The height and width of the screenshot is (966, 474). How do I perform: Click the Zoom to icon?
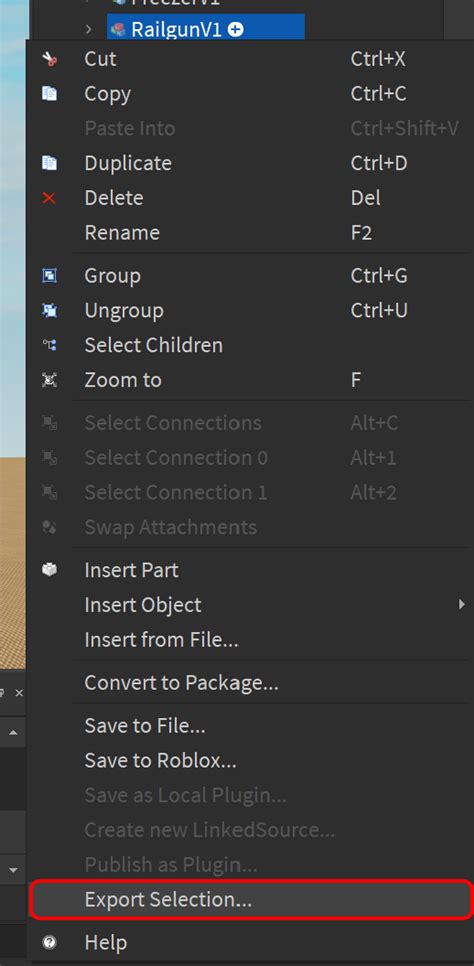pyautogui.click(x=49, y=380)
